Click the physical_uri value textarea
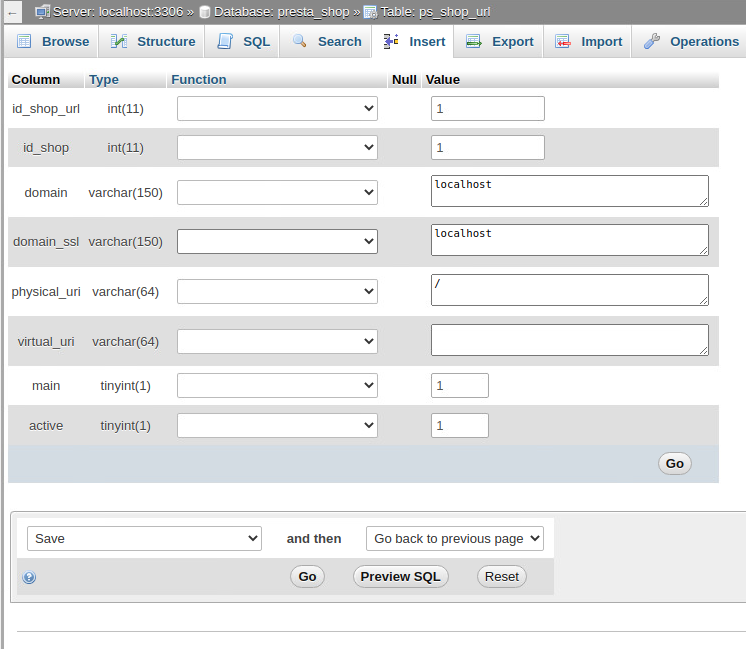The width and height of the screenshot is (746, 649). [x=569, y=290]
